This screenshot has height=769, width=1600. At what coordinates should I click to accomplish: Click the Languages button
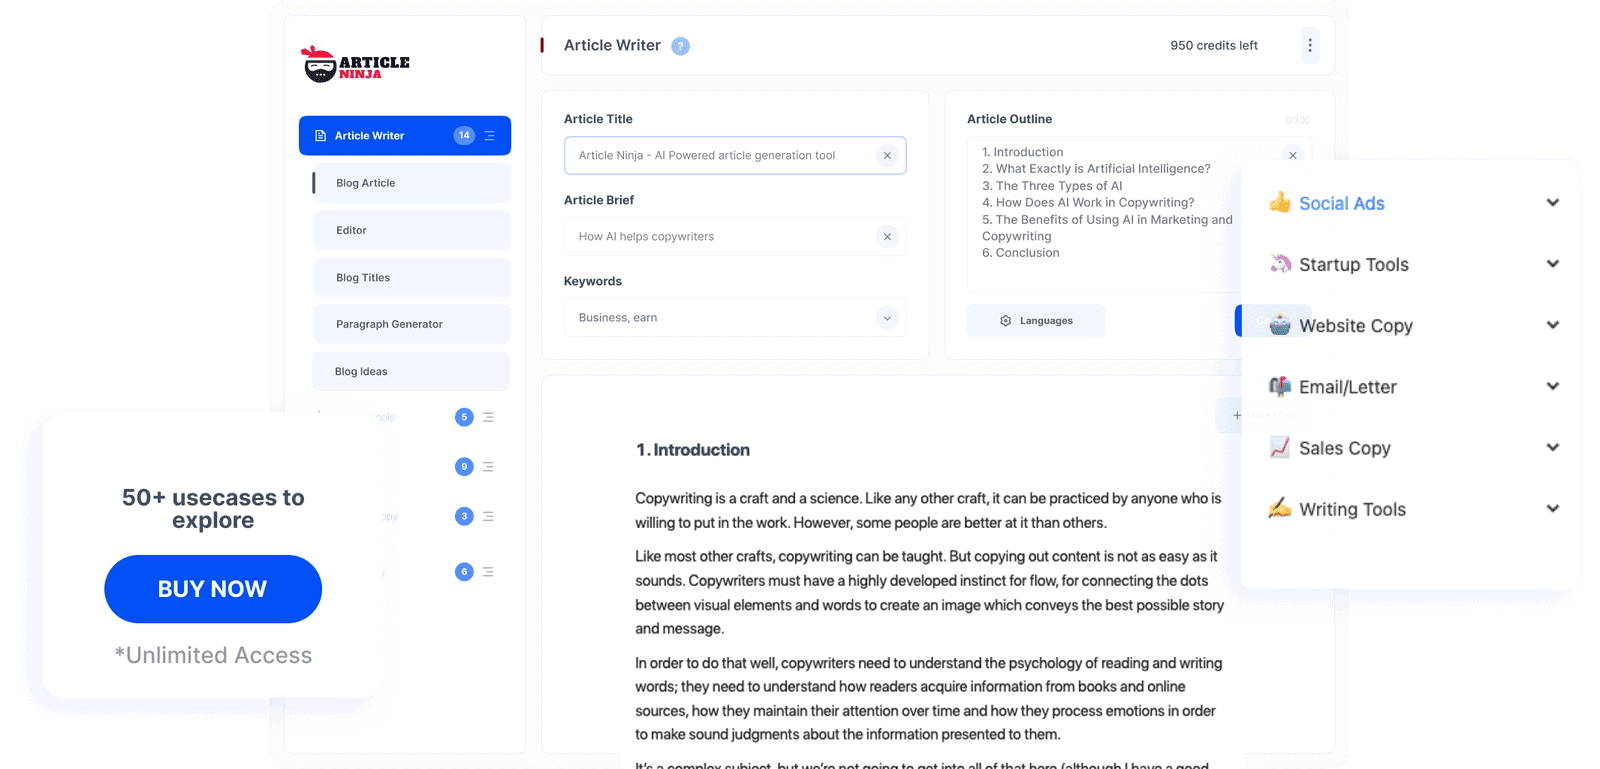[1036, 321]
